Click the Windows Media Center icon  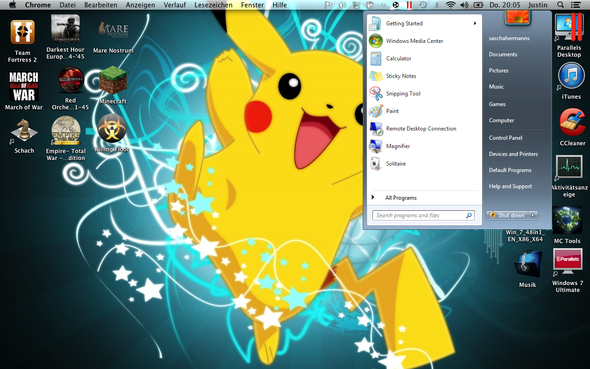(x=376, y=41)
